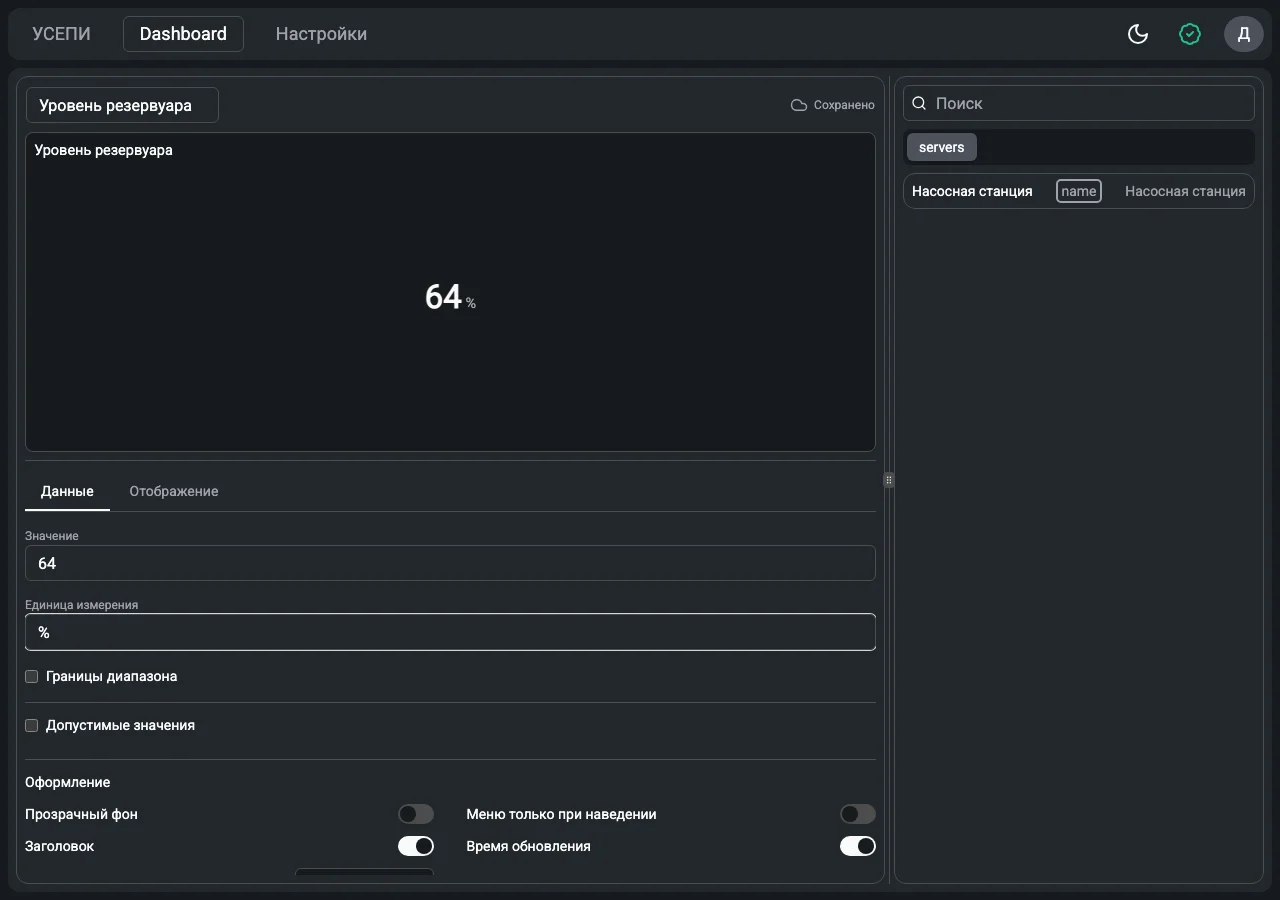Image resolution: width=1280 pixels, height=900 pixels.
Task: Open the Настройки menu item
Action: click(x=321, y=34)
